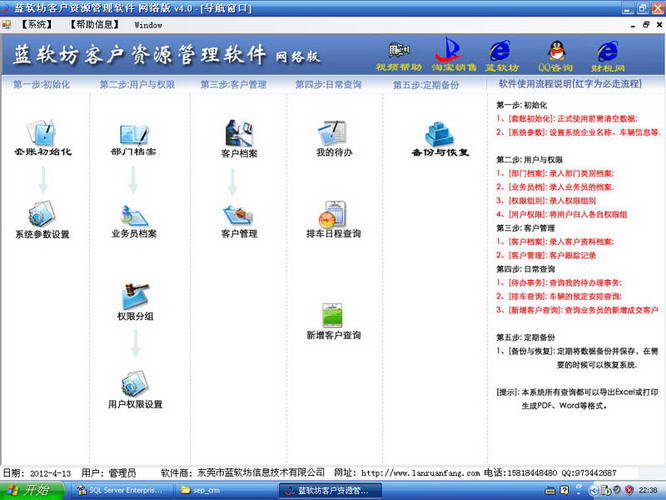Select 第二步:用户与权限 step heading
666x500 pixels.
click(137, 84)
